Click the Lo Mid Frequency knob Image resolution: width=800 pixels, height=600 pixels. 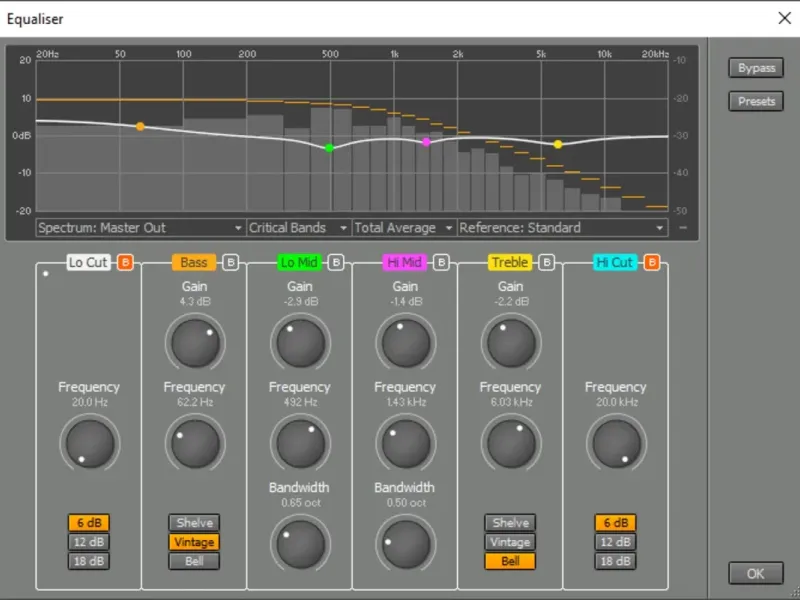click(x=299, y=443)
